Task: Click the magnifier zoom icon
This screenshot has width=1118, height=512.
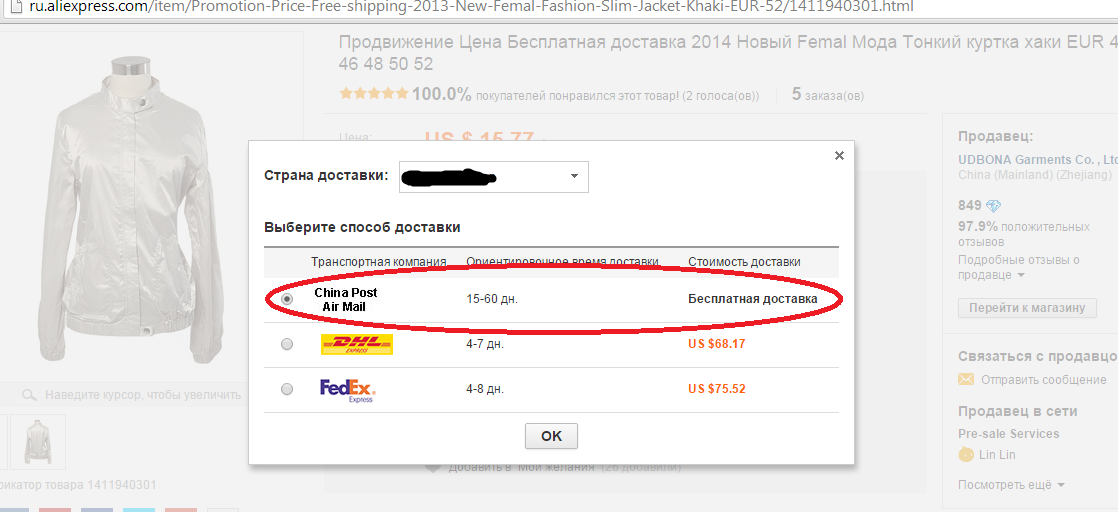Action: point(29,394)
